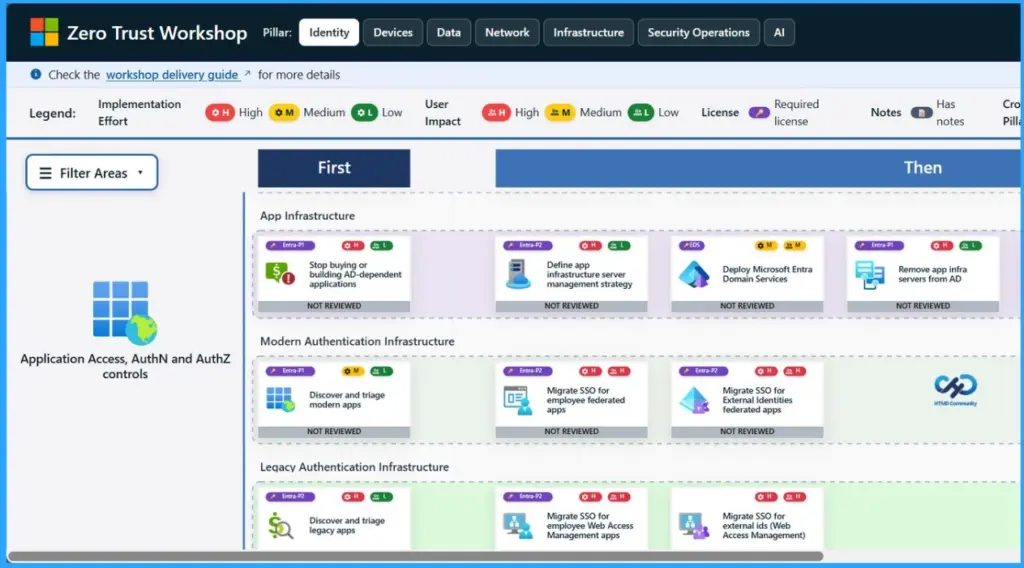Open Discover and triage legacy apps card
Screen dimensions: 1024x568
[x=334, y=520]
